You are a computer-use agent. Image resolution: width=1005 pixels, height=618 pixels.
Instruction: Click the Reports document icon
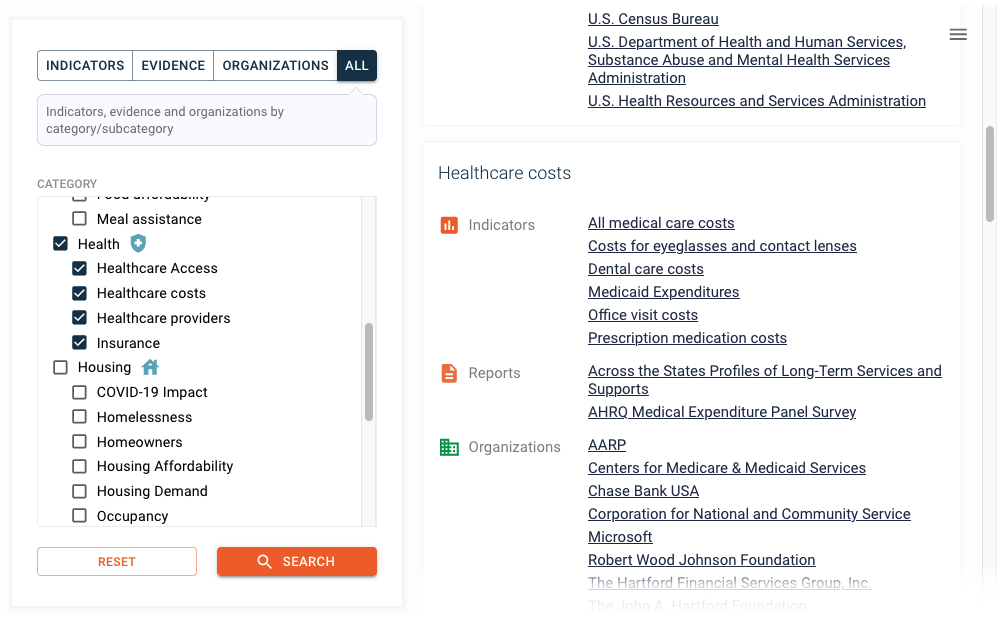pyautogui.click(x=449, y=373)
